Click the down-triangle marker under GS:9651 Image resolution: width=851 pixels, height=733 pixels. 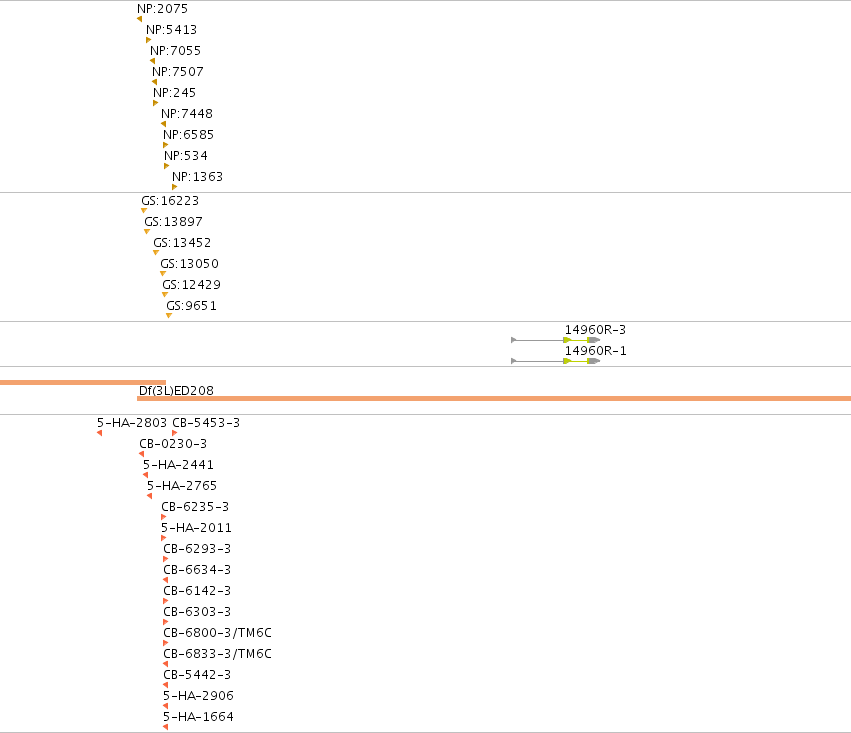[169, 316]
